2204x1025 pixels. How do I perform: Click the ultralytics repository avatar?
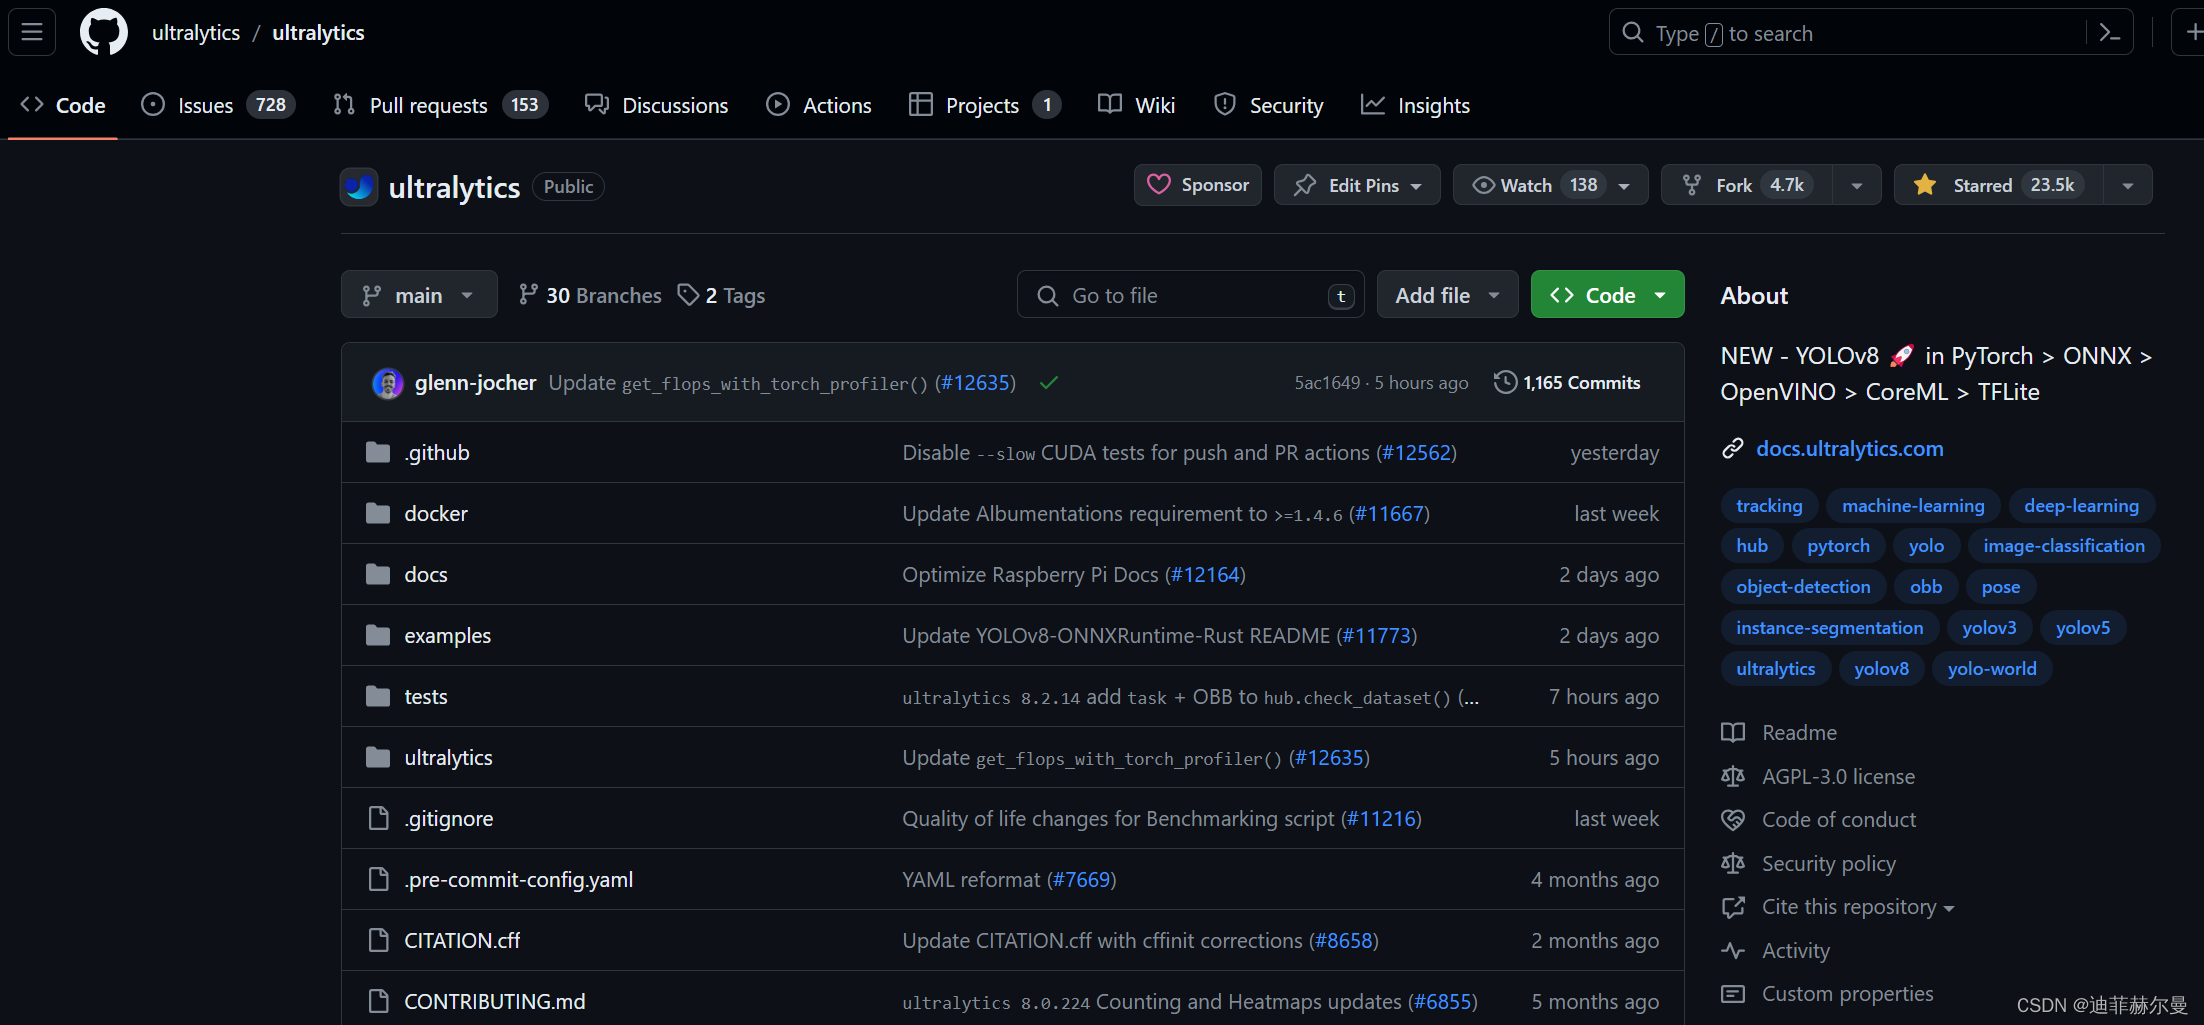click(359, 187)
